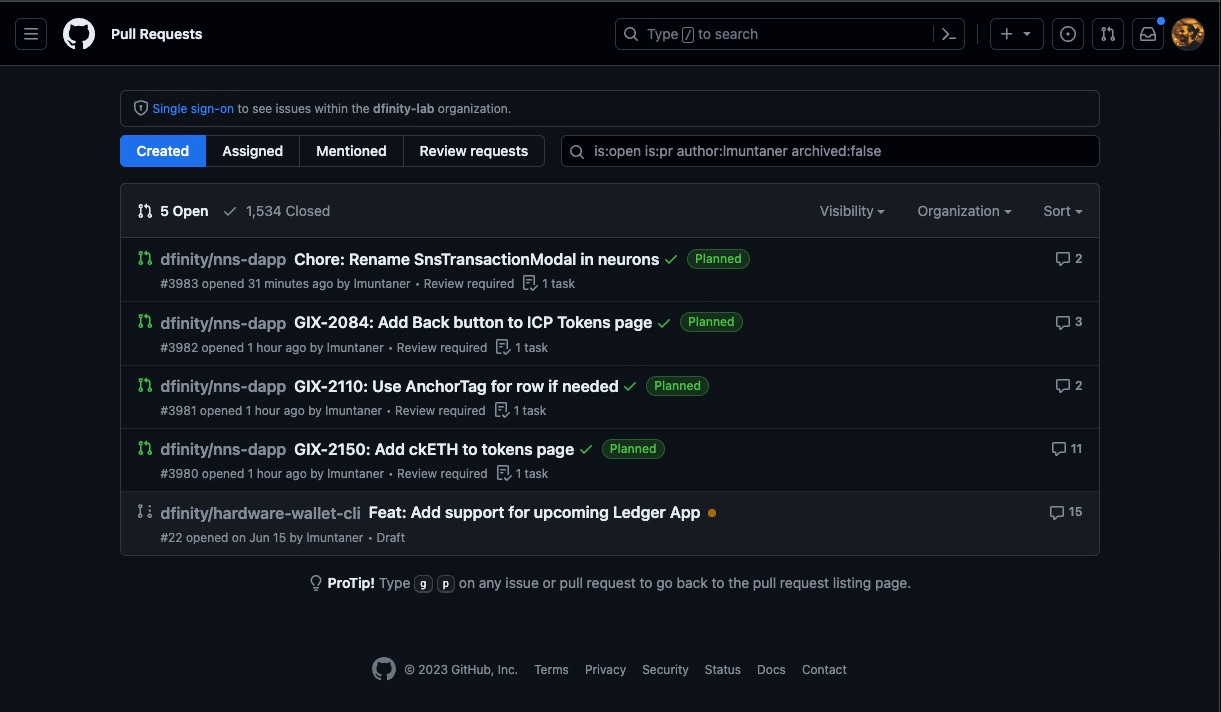1221x712 pixels.
Task: Open the dropdown caret next to plus
Action: point(1027,34)
